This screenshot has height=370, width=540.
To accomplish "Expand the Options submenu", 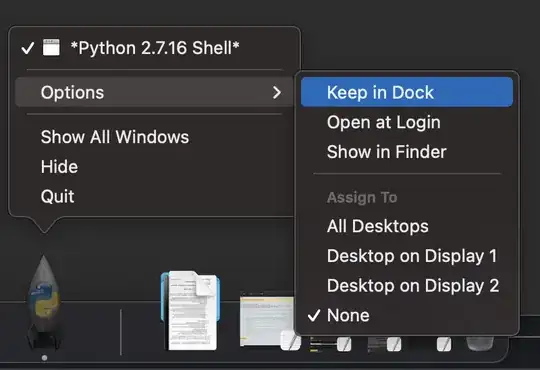I will [154, 92].
